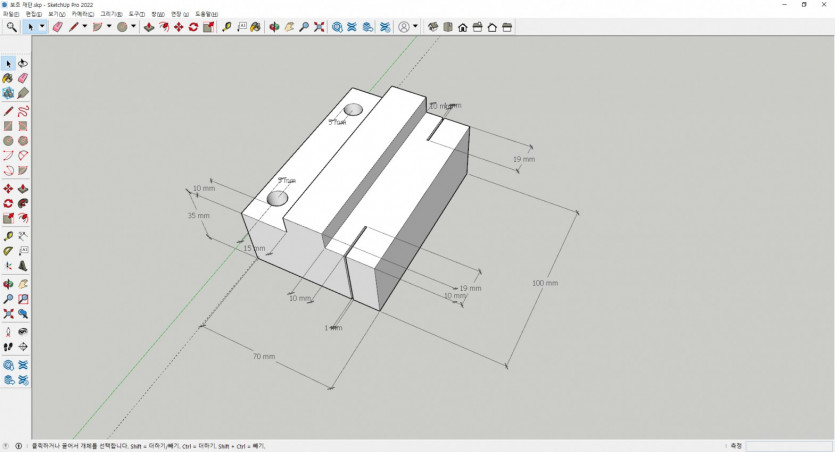Open the user account dropdown arrow

pos(415,27)
